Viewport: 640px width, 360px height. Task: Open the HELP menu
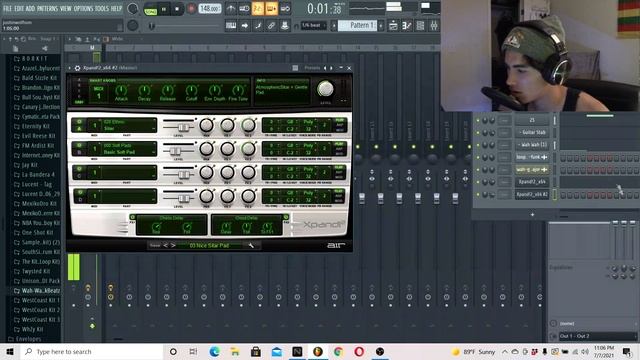(x=117, y=8)
